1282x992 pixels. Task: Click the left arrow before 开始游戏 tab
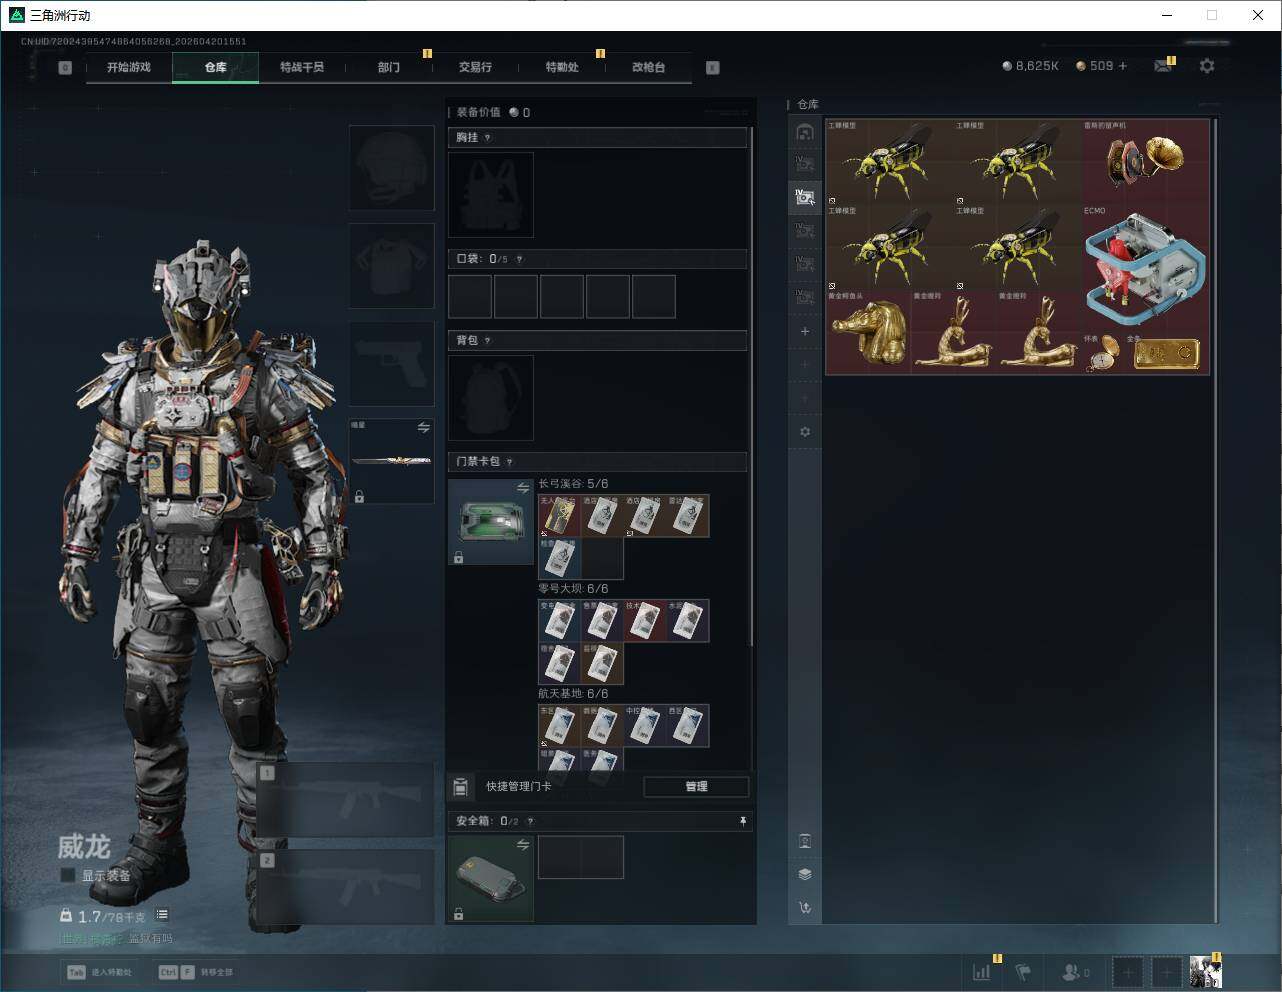point(65,68)
